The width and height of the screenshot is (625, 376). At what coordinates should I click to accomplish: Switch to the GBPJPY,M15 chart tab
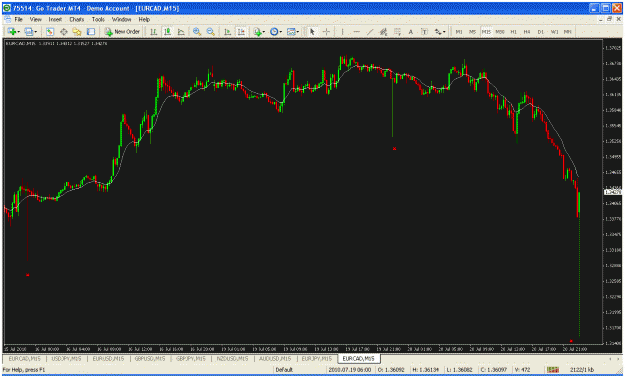pos(191,359)
